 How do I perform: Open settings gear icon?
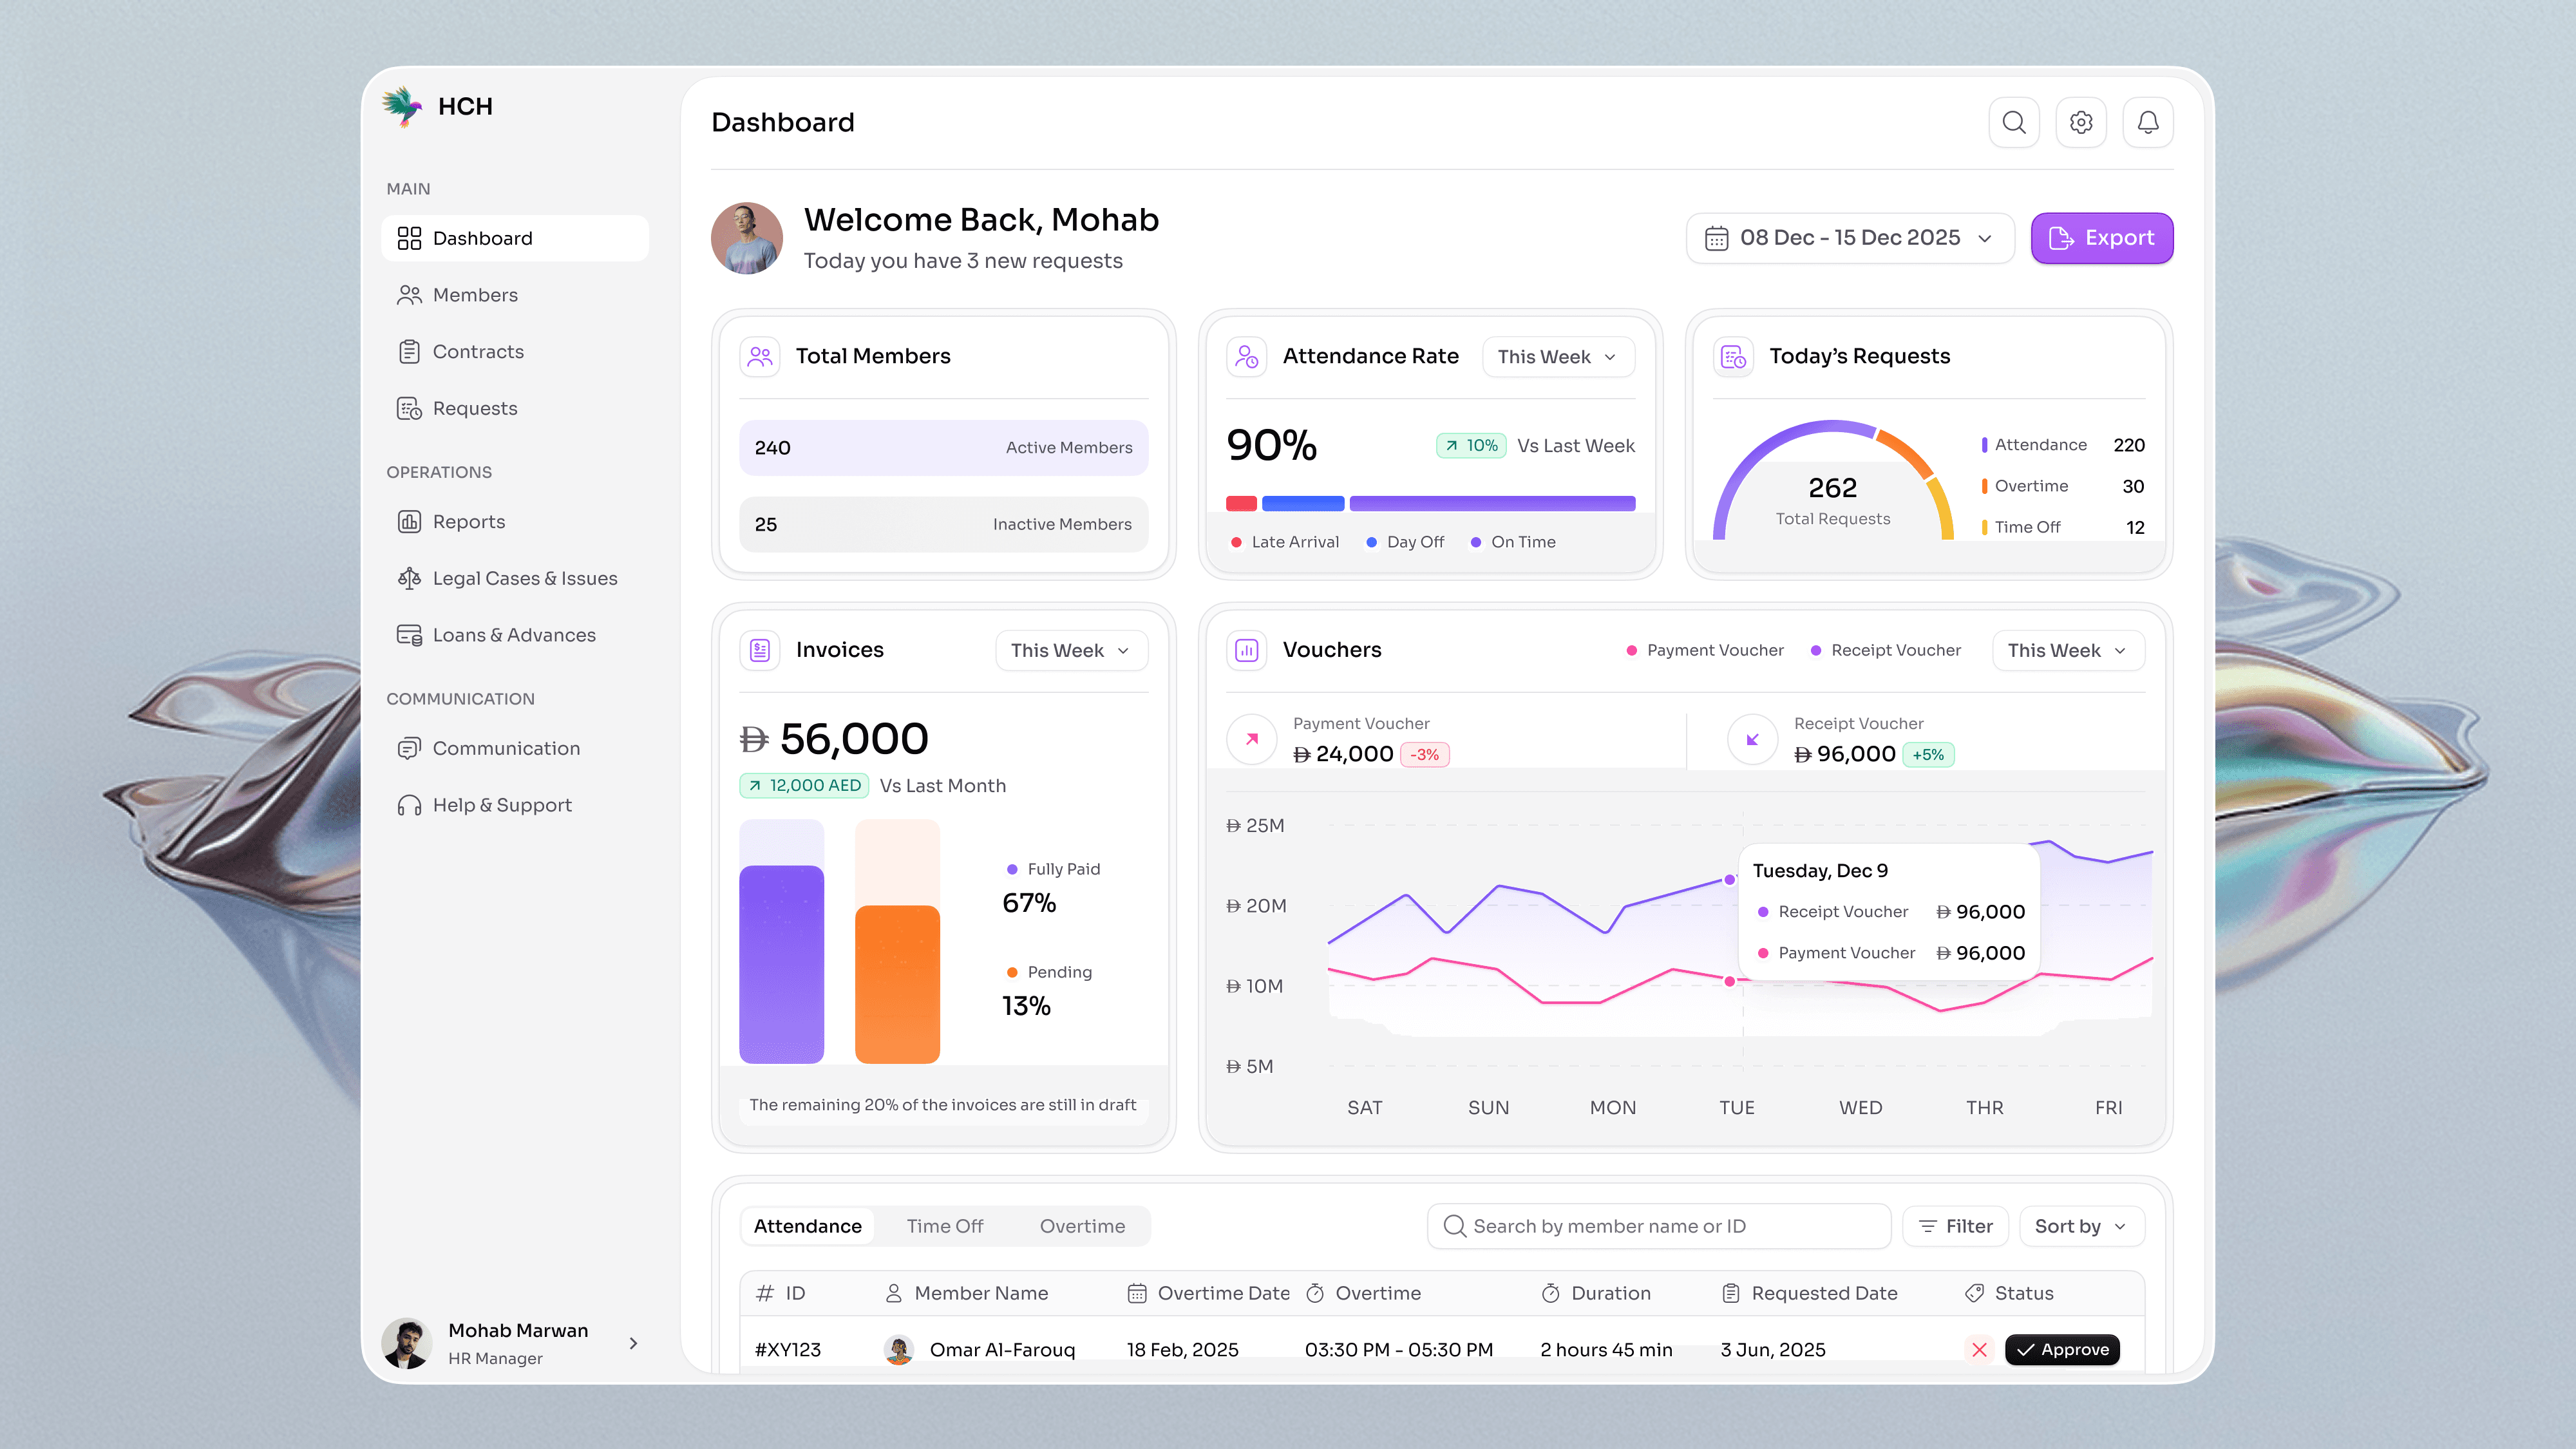click(2081, 122)
